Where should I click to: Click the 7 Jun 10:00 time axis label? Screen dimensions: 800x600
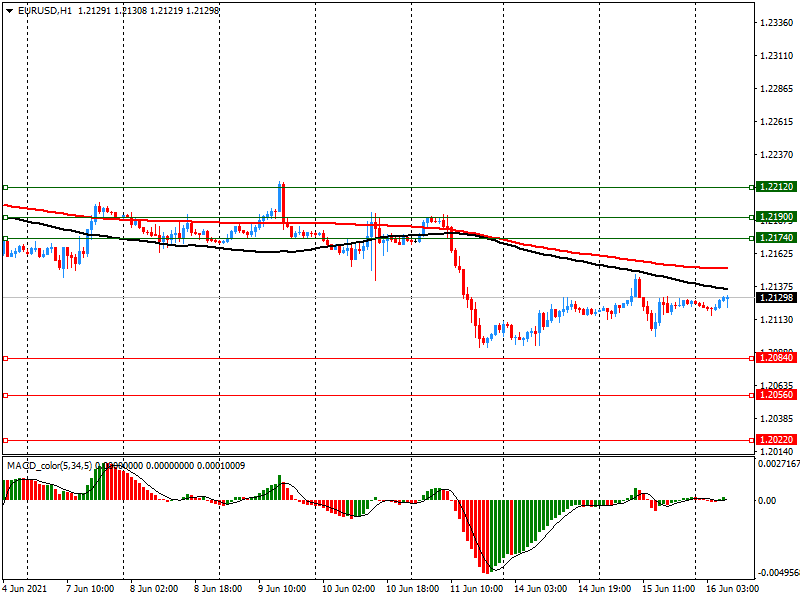click(x=90, y=589)
